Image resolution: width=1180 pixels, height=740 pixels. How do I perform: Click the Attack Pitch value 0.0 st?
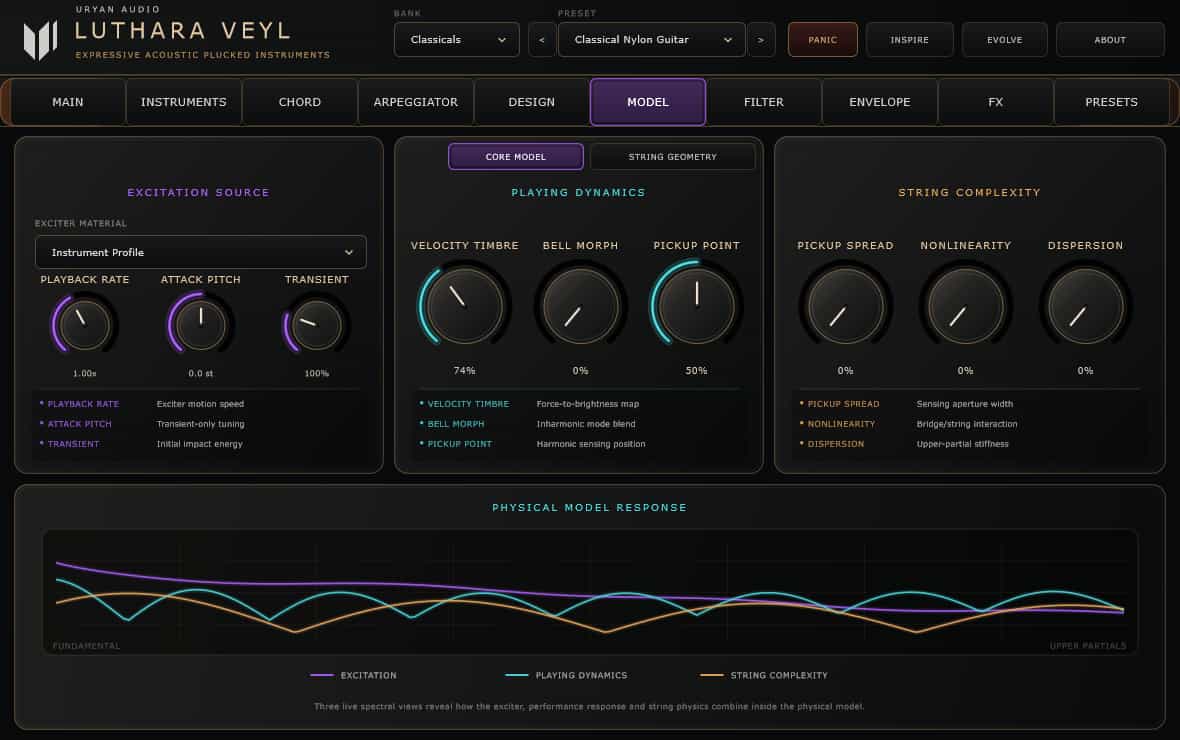pyautogui.click(x=201, y=373)
